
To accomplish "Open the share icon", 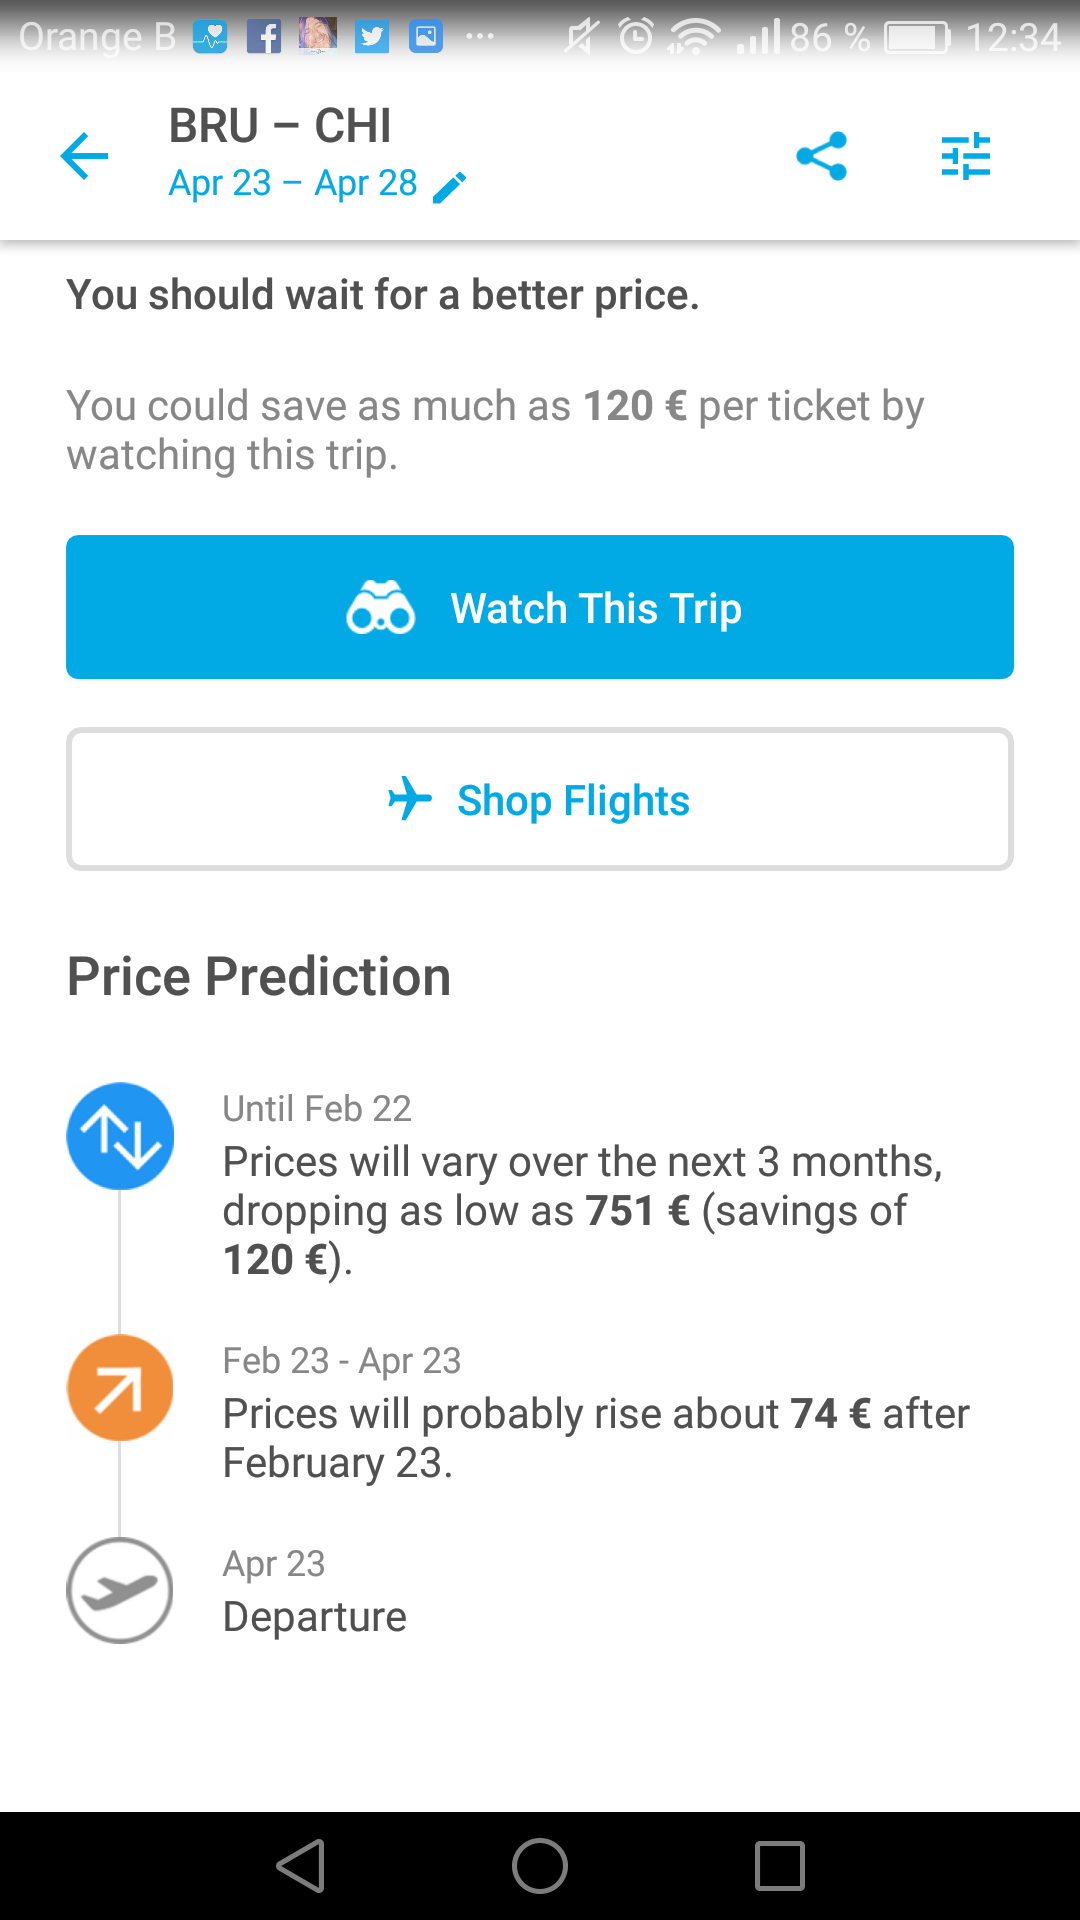I will click(x=821, y=156).
